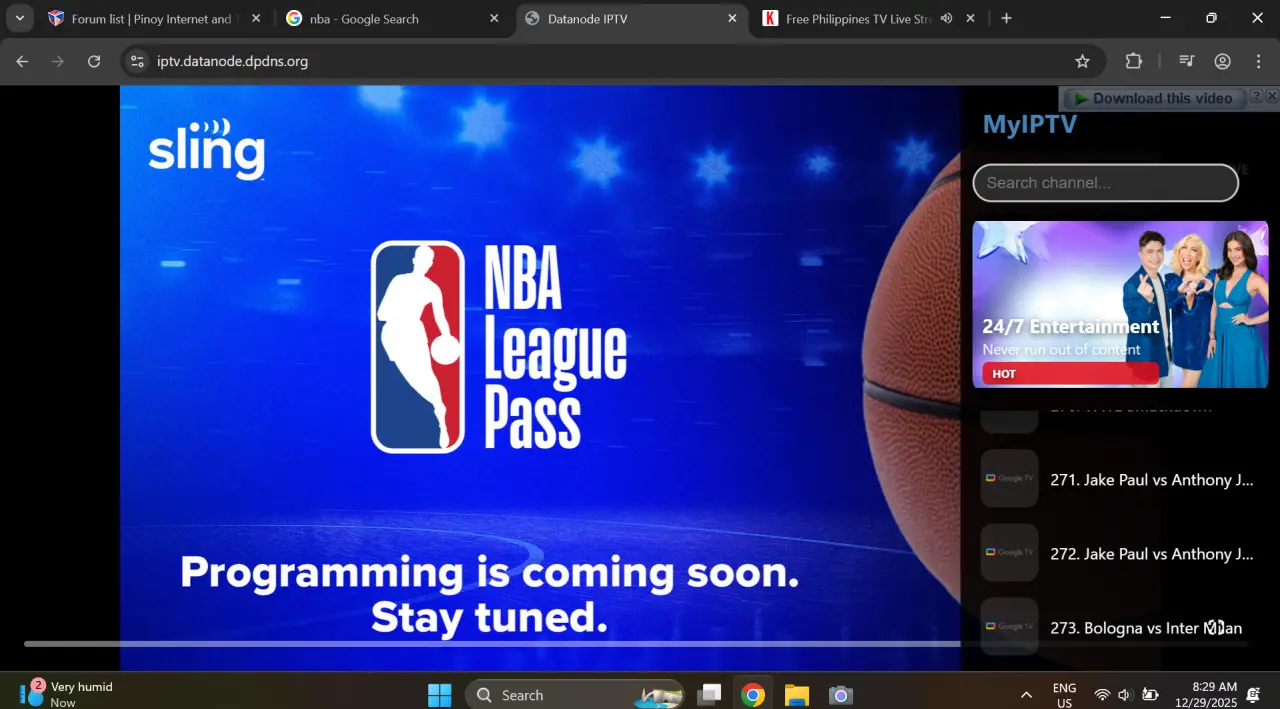Open the Chrome profile avatar
The height and width of the screenshot is (709, 1280).
(x=1222, y=61)
